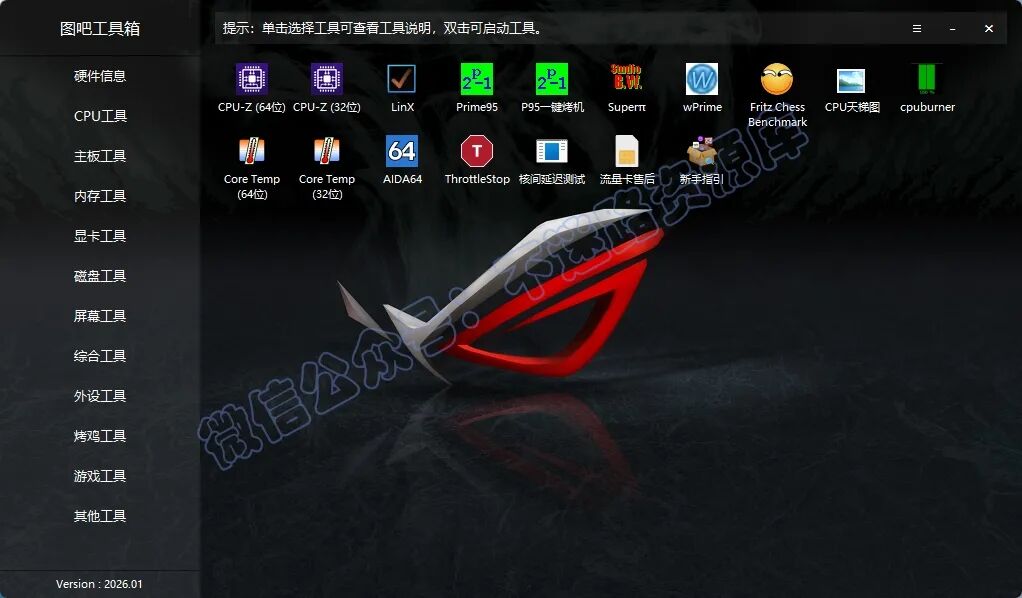1022x598 pixels.
Task: Go to the 磁盘工具 category
Action: [x=100, y=276]
